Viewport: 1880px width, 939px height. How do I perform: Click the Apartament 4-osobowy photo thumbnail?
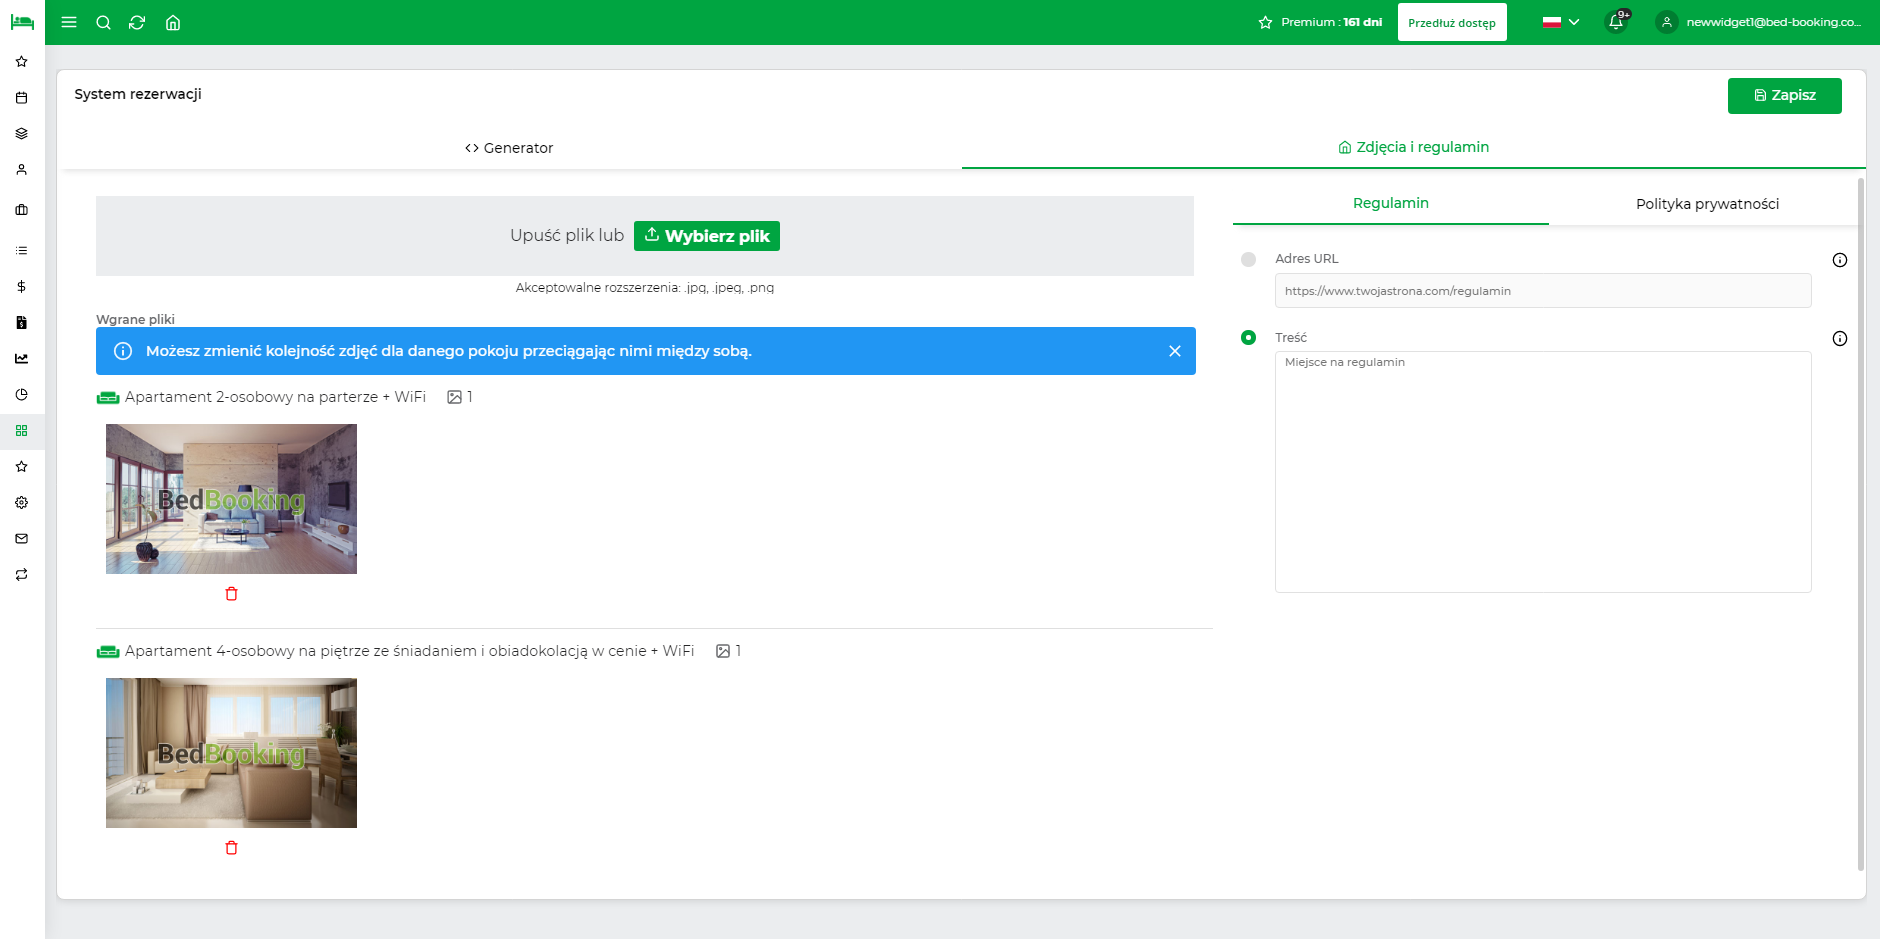(x=231, y=753)
